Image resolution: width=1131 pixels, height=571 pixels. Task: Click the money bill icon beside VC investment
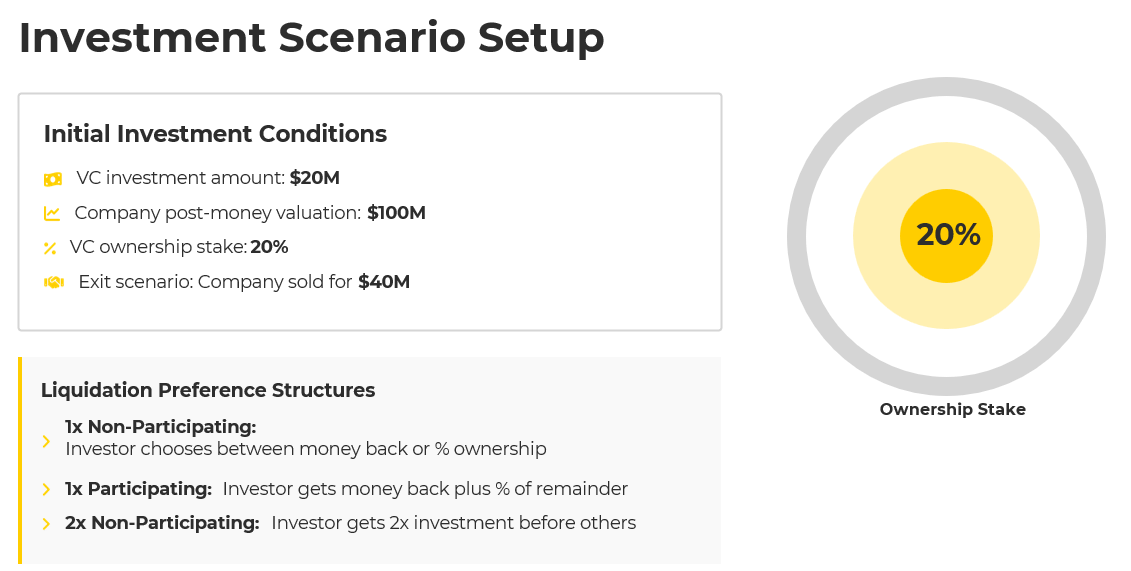[x=53, y=179]
